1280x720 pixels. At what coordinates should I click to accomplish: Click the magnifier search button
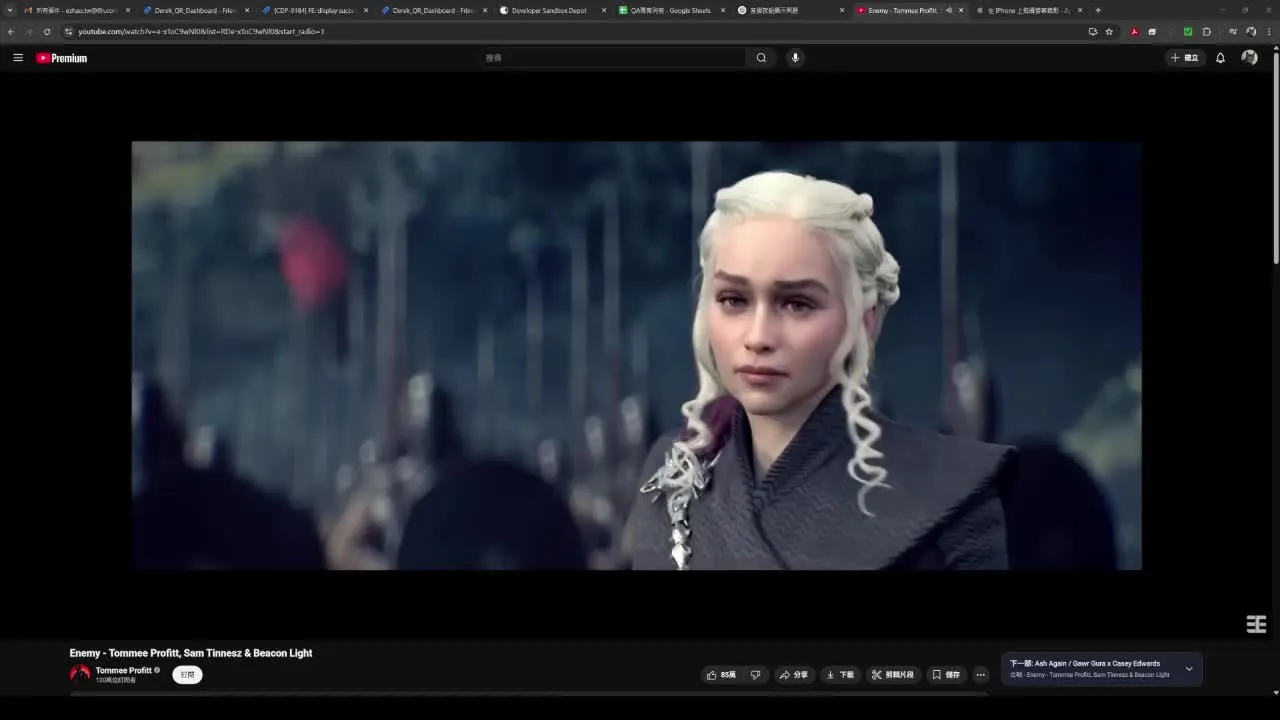(761, 58)
